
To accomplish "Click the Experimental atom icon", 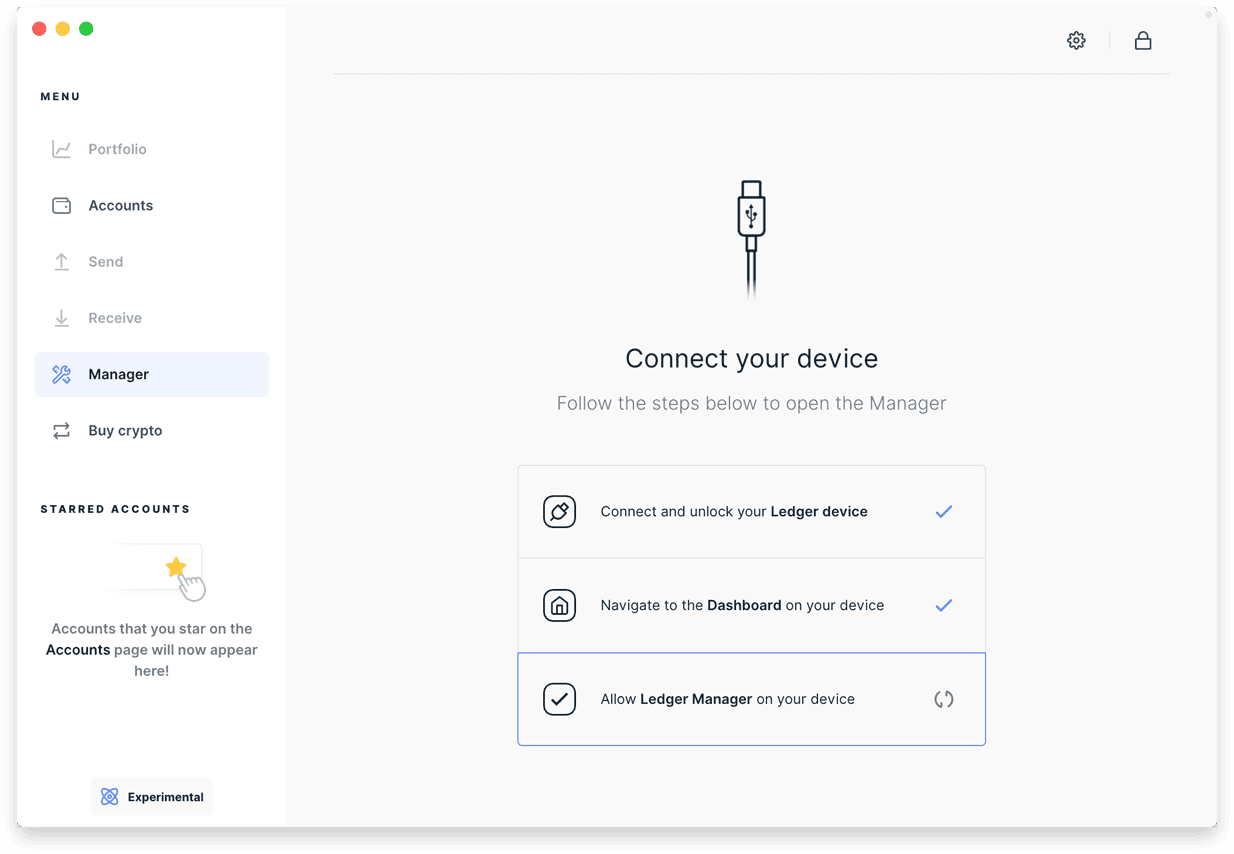I will [x=110, y=797].
